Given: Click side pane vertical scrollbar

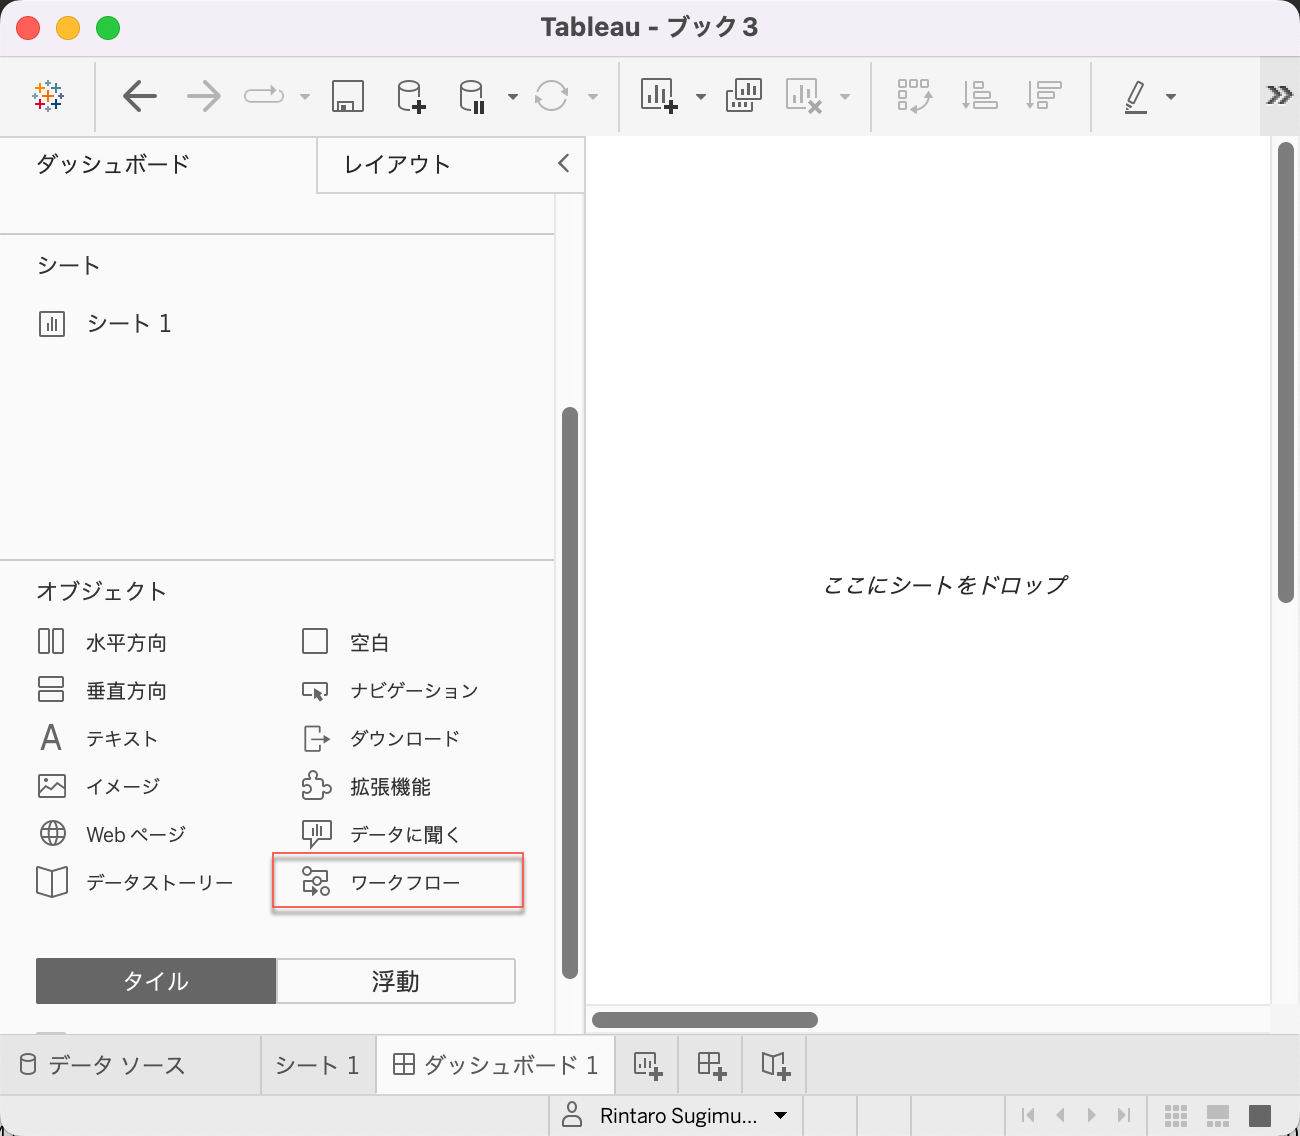Looking at the screenshot, I should tap(570, 692).
